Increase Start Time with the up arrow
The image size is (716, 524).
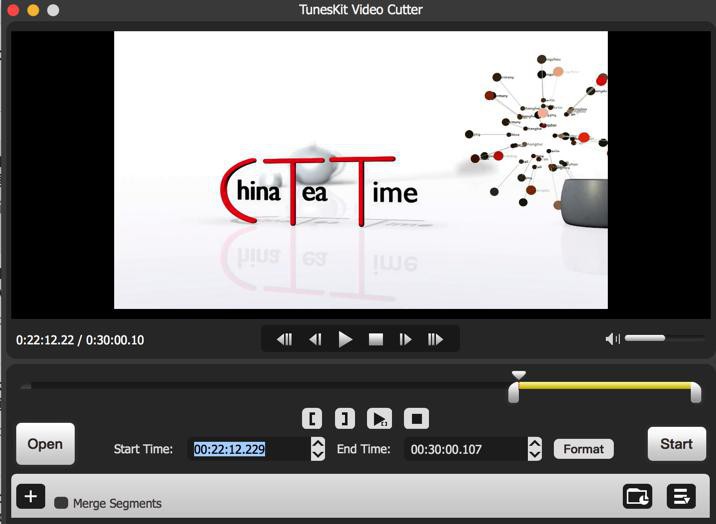[x=318, y=443]
